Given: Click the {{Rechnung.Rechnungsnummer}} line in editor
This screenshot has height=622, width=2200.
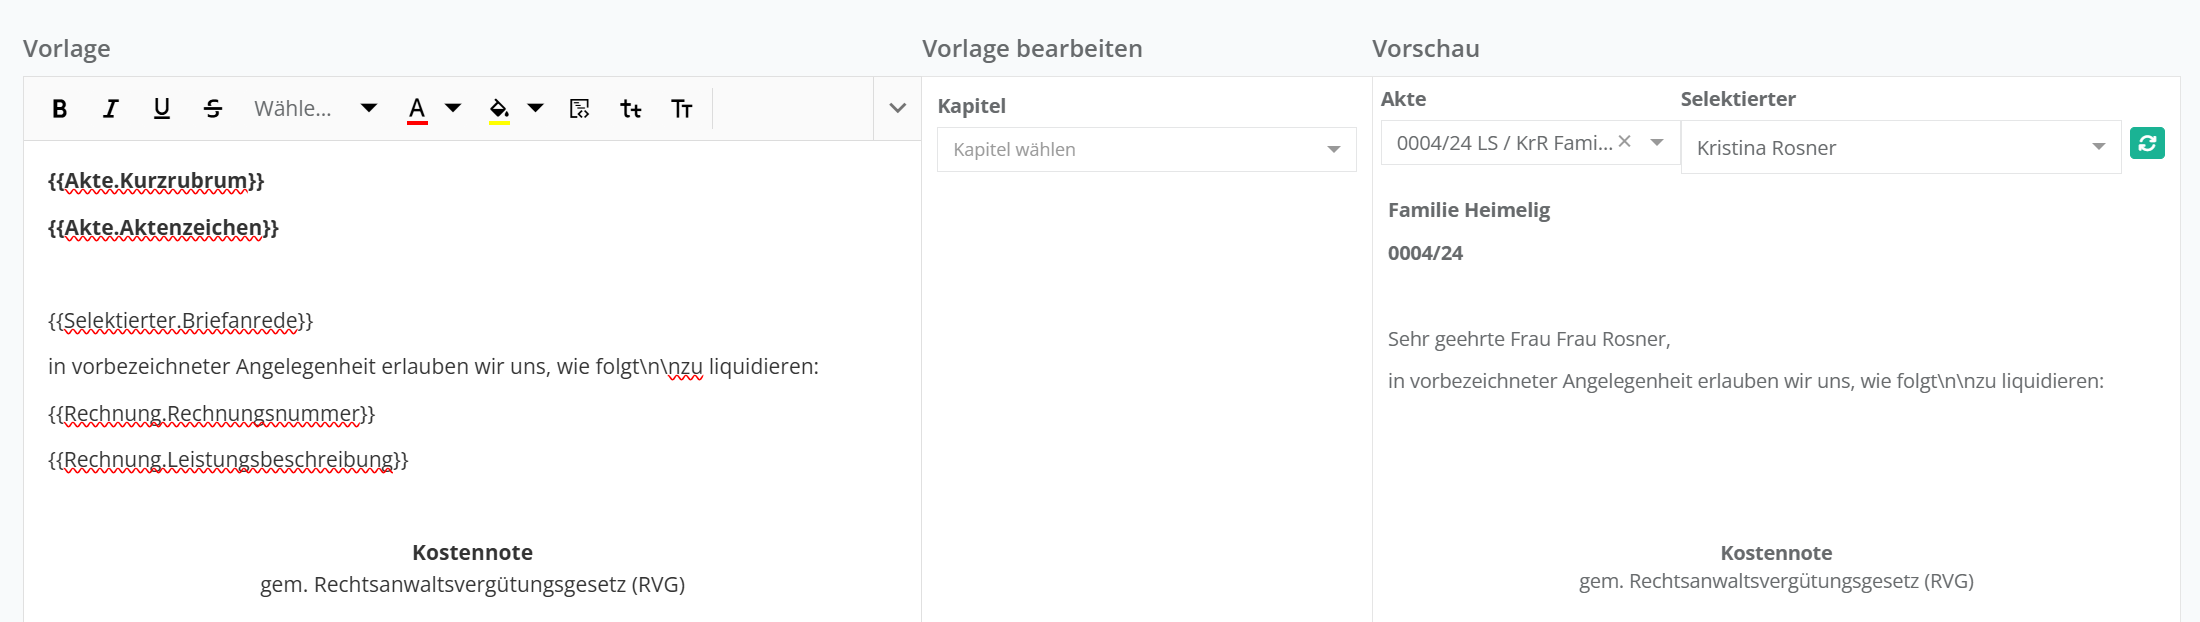Looking at the screenshot, I should point(211,414).
